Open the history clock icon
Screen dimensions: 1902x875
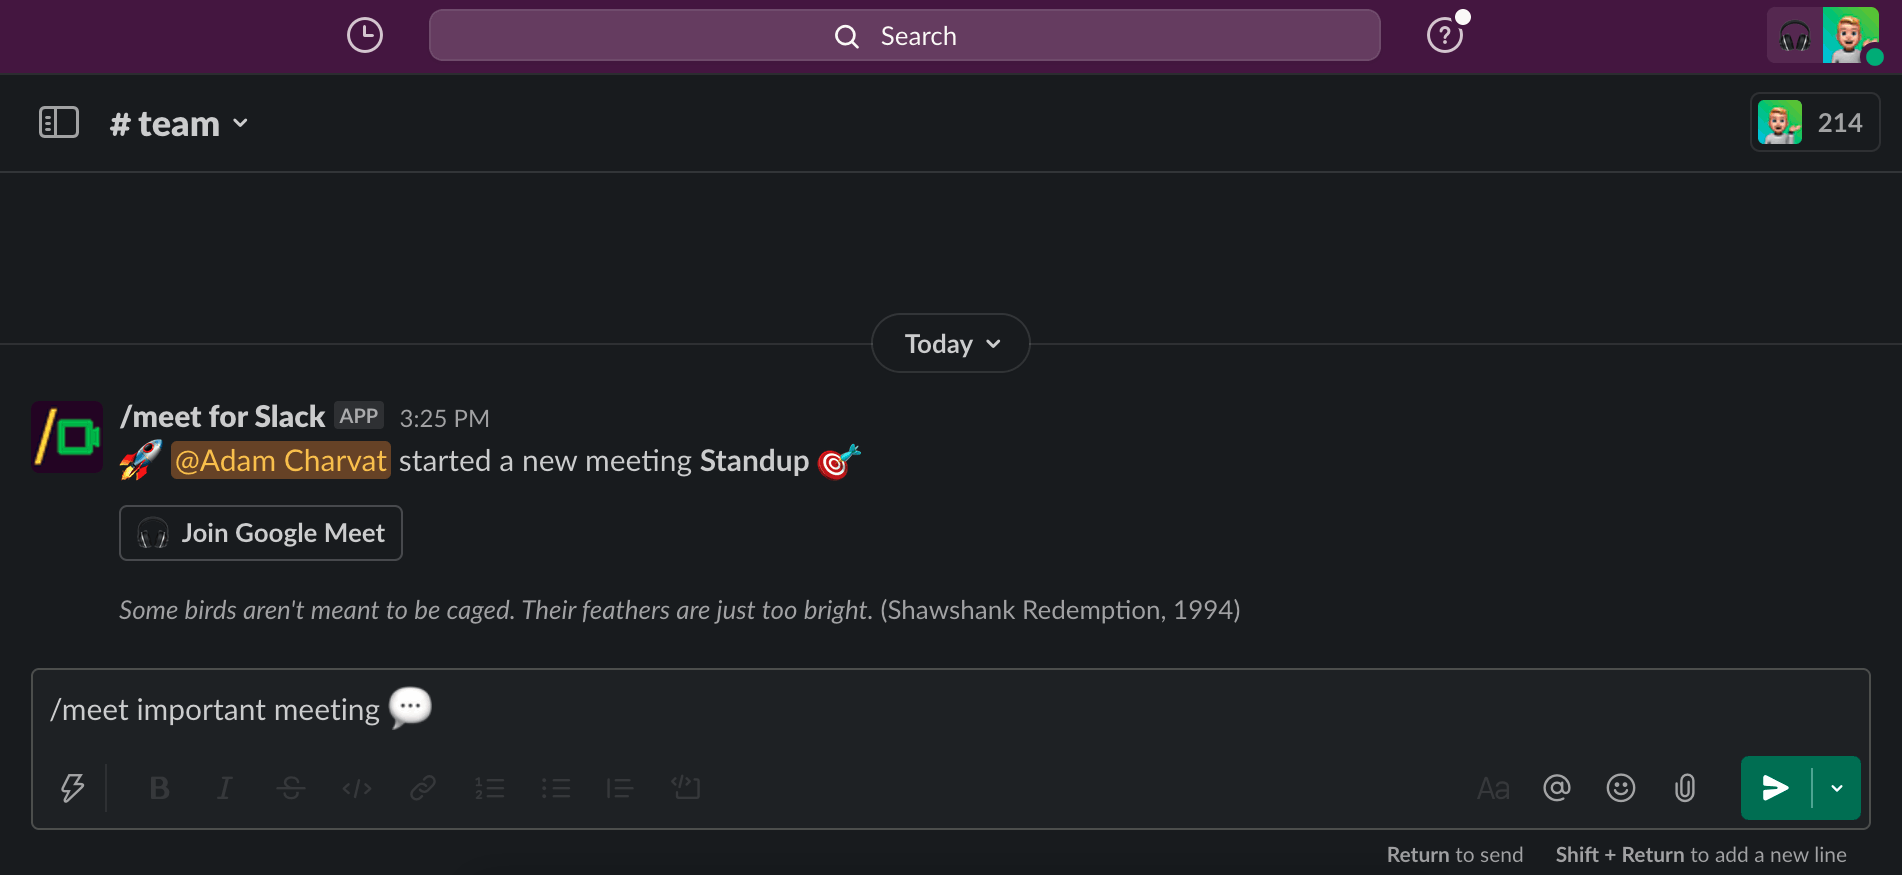tap(365, 36)
